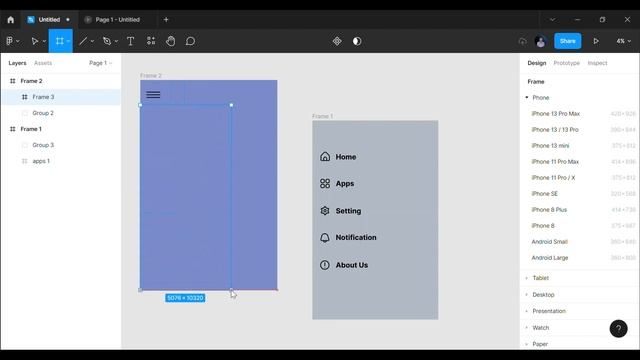This screenshot has height=360, width=640.
Task: Select the apps 1 layer
Action: point(61,161)
